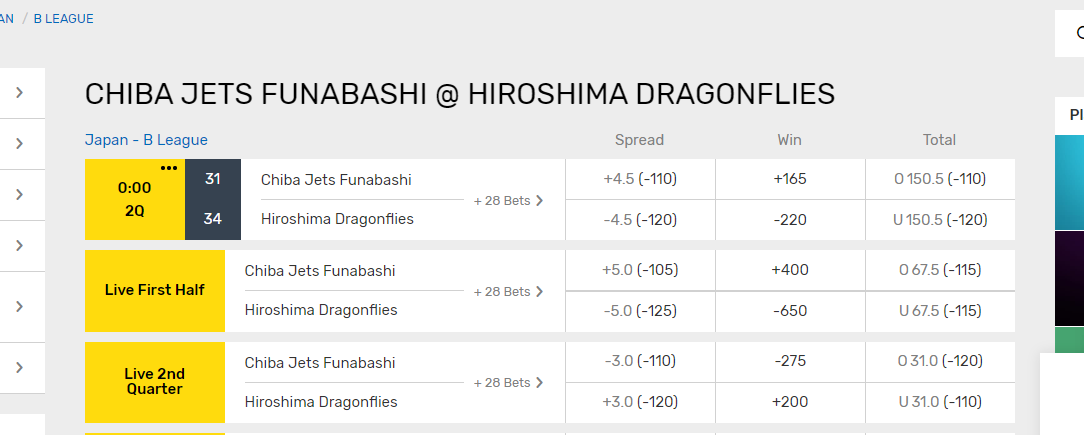The height and width of the screenshot is (435, 1084).
Task: Select 2nd quarter Chiba Jets -275 win
Action: pyautogui.click(x=790, y=361)
